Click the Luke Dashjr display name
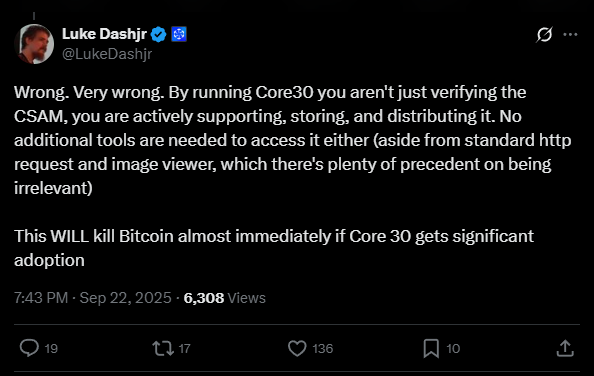Image resolution: width=594 pixels, height=376 pixels. (104, 34)
